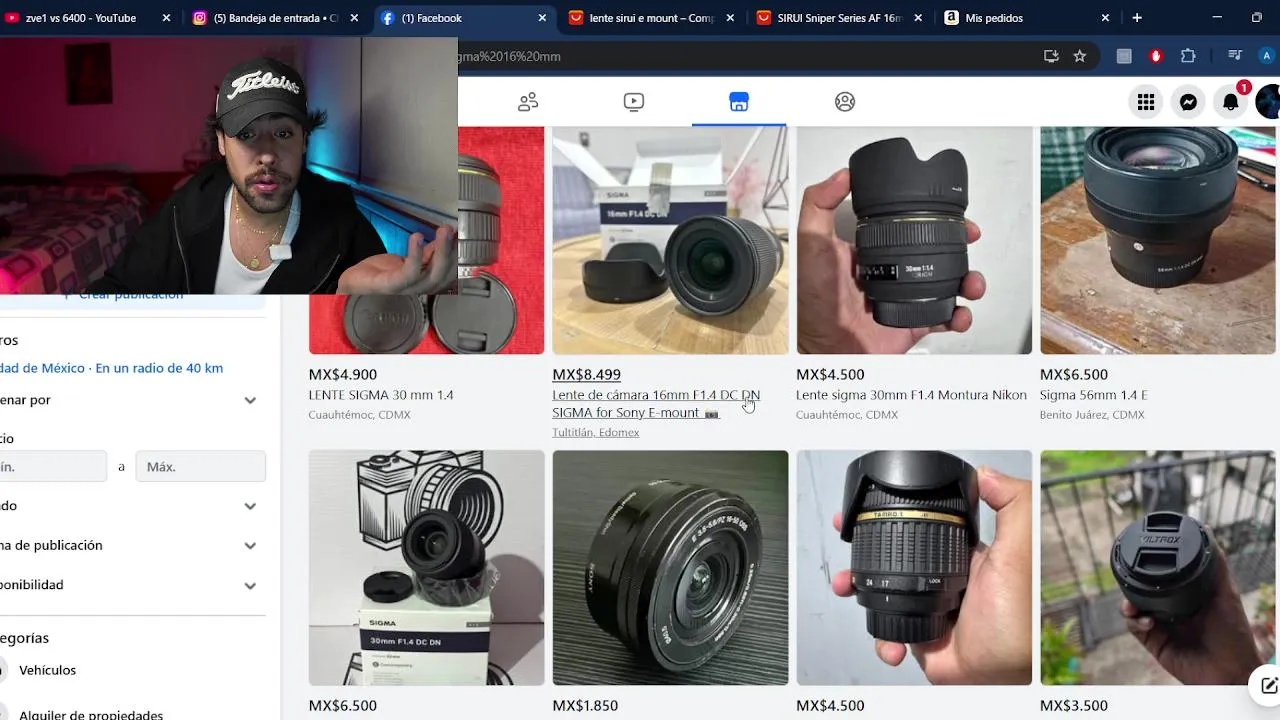
Task: Click the Máx. price input field
Action: (x=200, y=467)
